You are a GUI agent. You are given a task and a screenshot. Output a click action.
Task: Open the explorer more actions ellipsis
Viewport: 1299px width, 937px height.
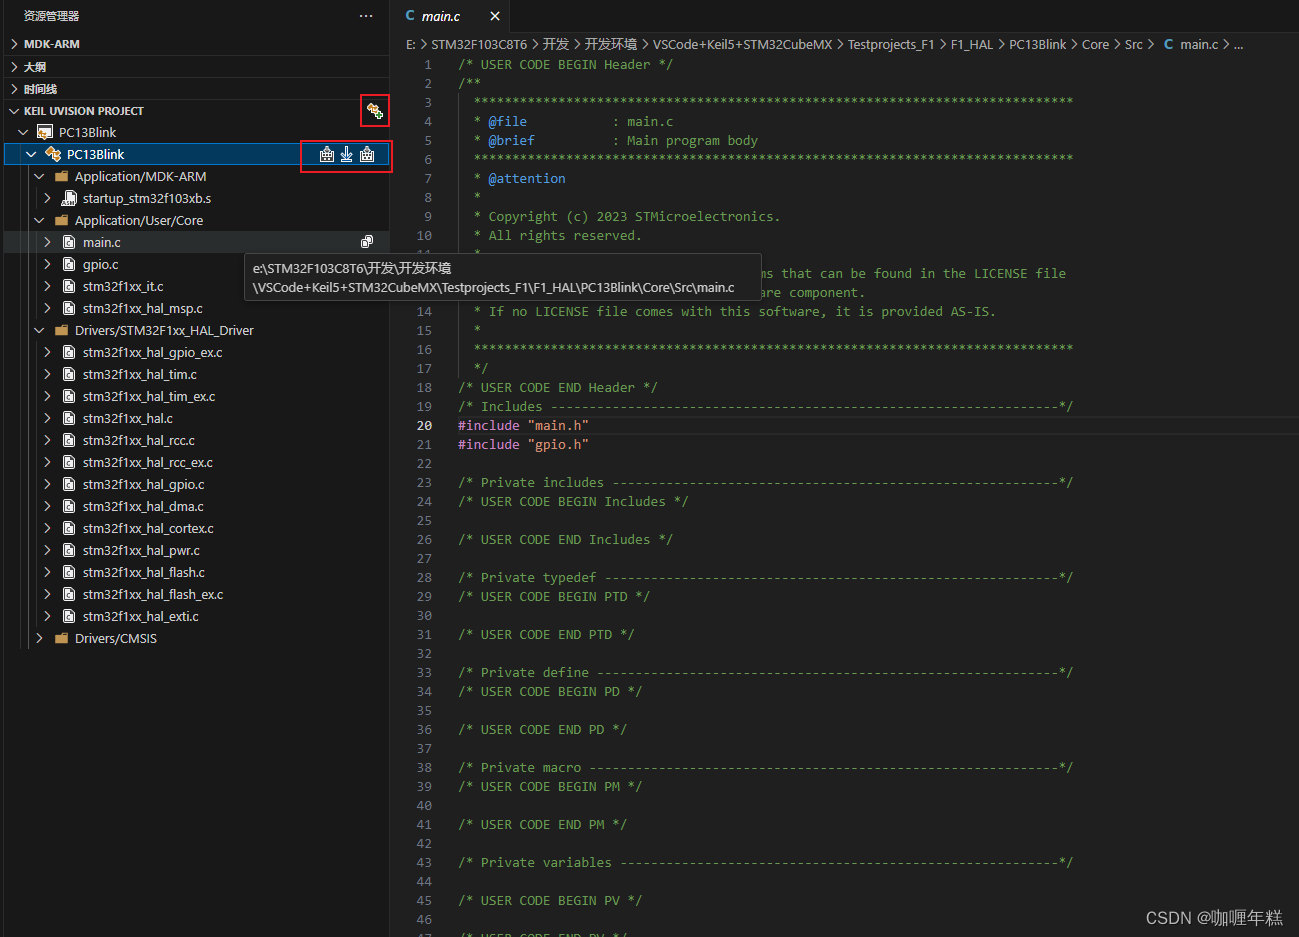coord(366,16)
